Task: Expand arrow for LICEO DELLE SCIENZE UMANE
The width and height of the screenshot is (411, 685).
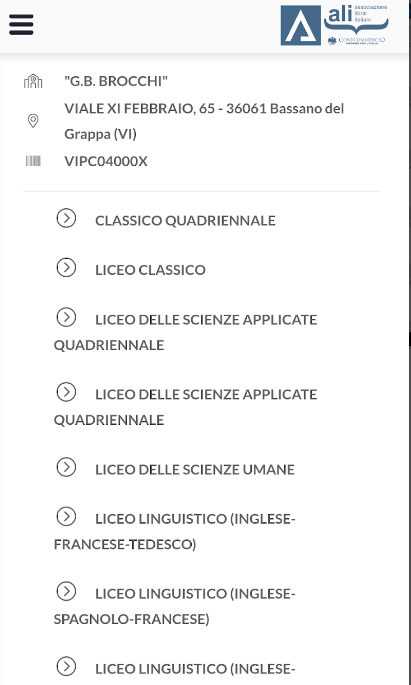Action: click(x=66, y=467)
